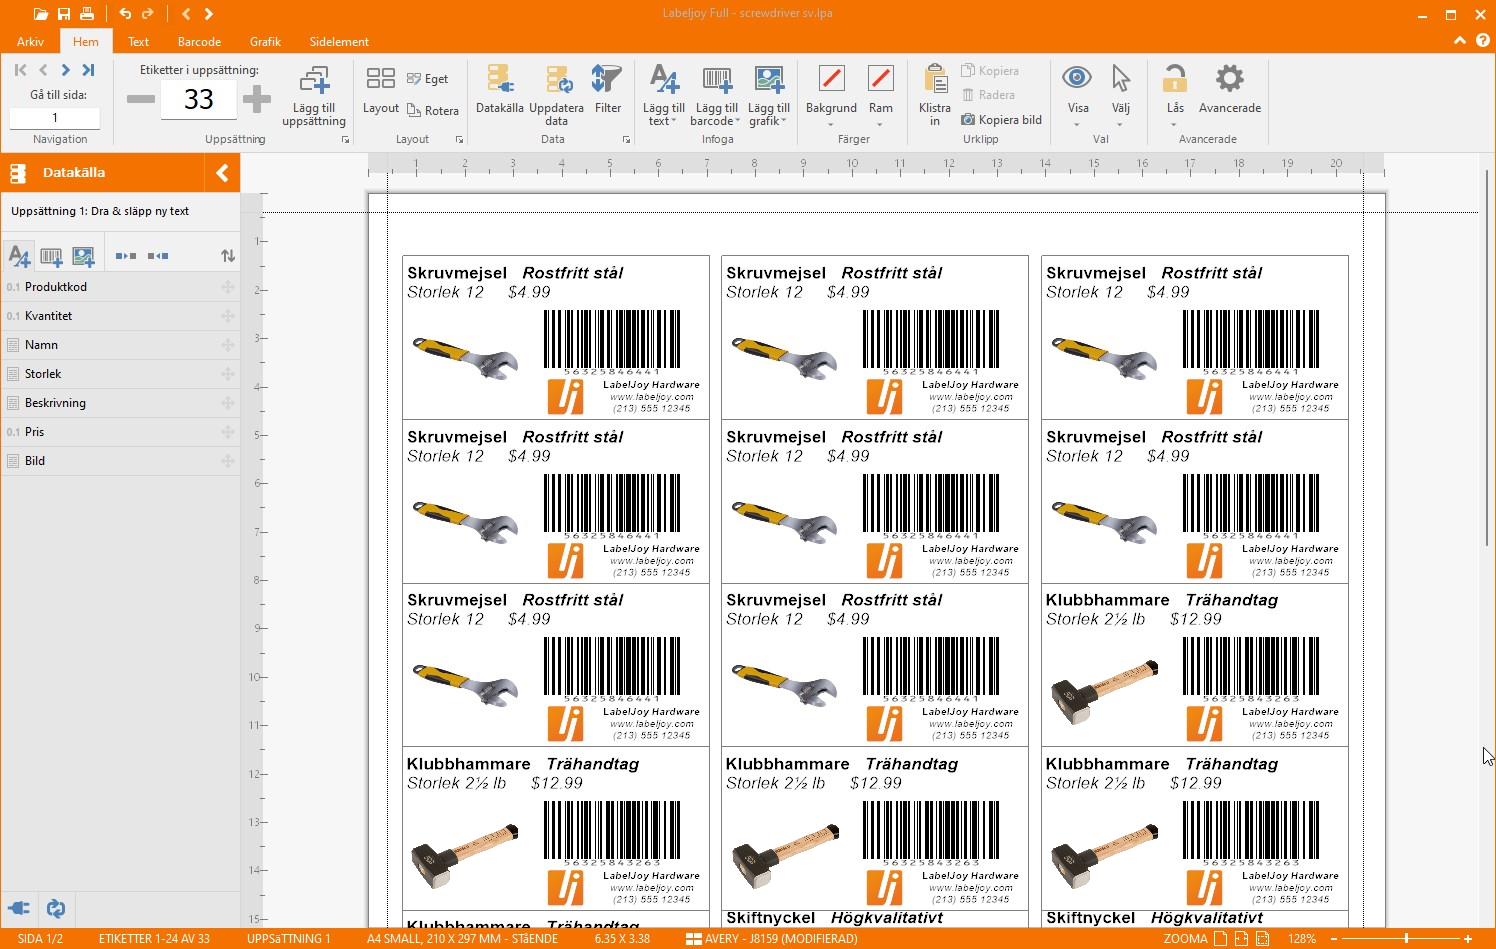This screenshot has width=1496, height=949.
Task: Open Lägg till barcode dropdown
Action: (717, 96)
